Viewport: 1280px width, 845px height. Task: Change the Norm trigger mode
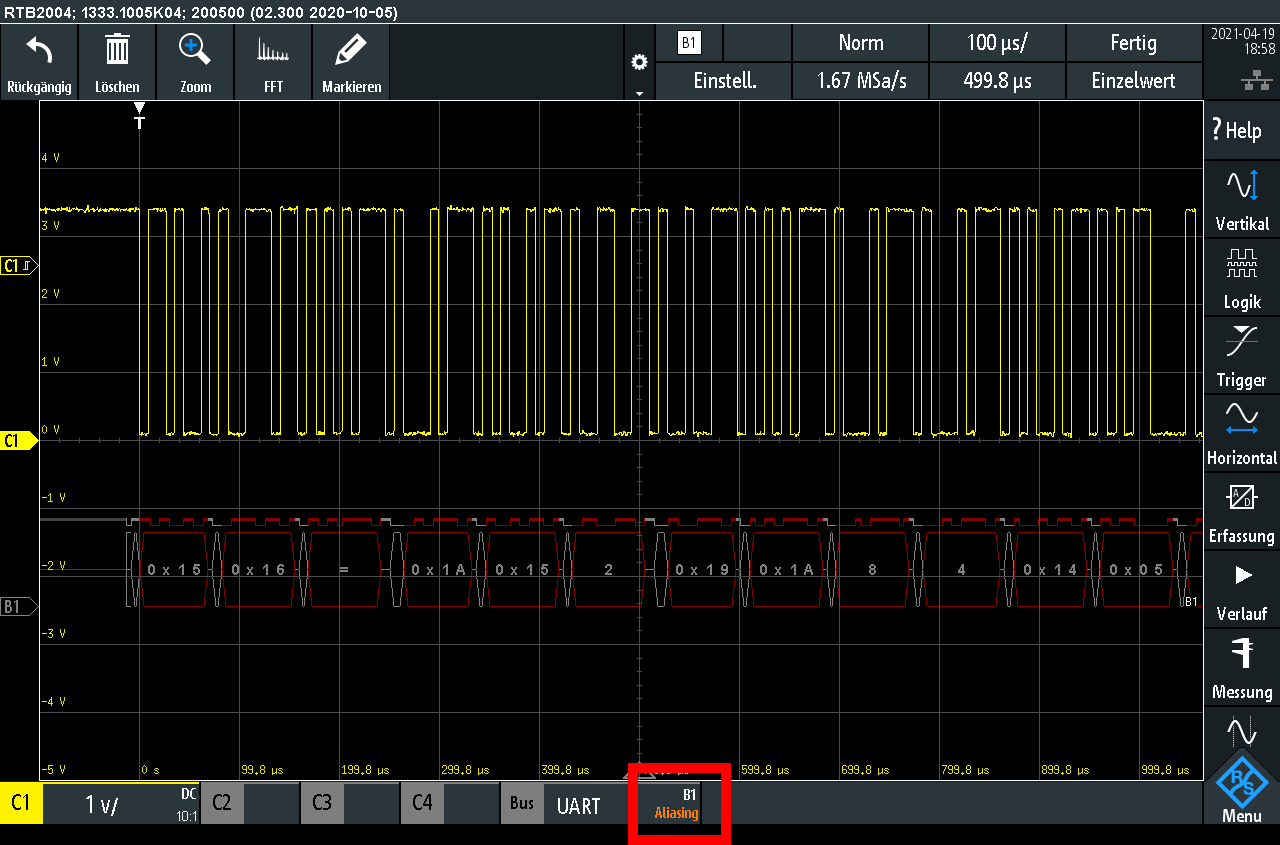[x=860, y=43]
